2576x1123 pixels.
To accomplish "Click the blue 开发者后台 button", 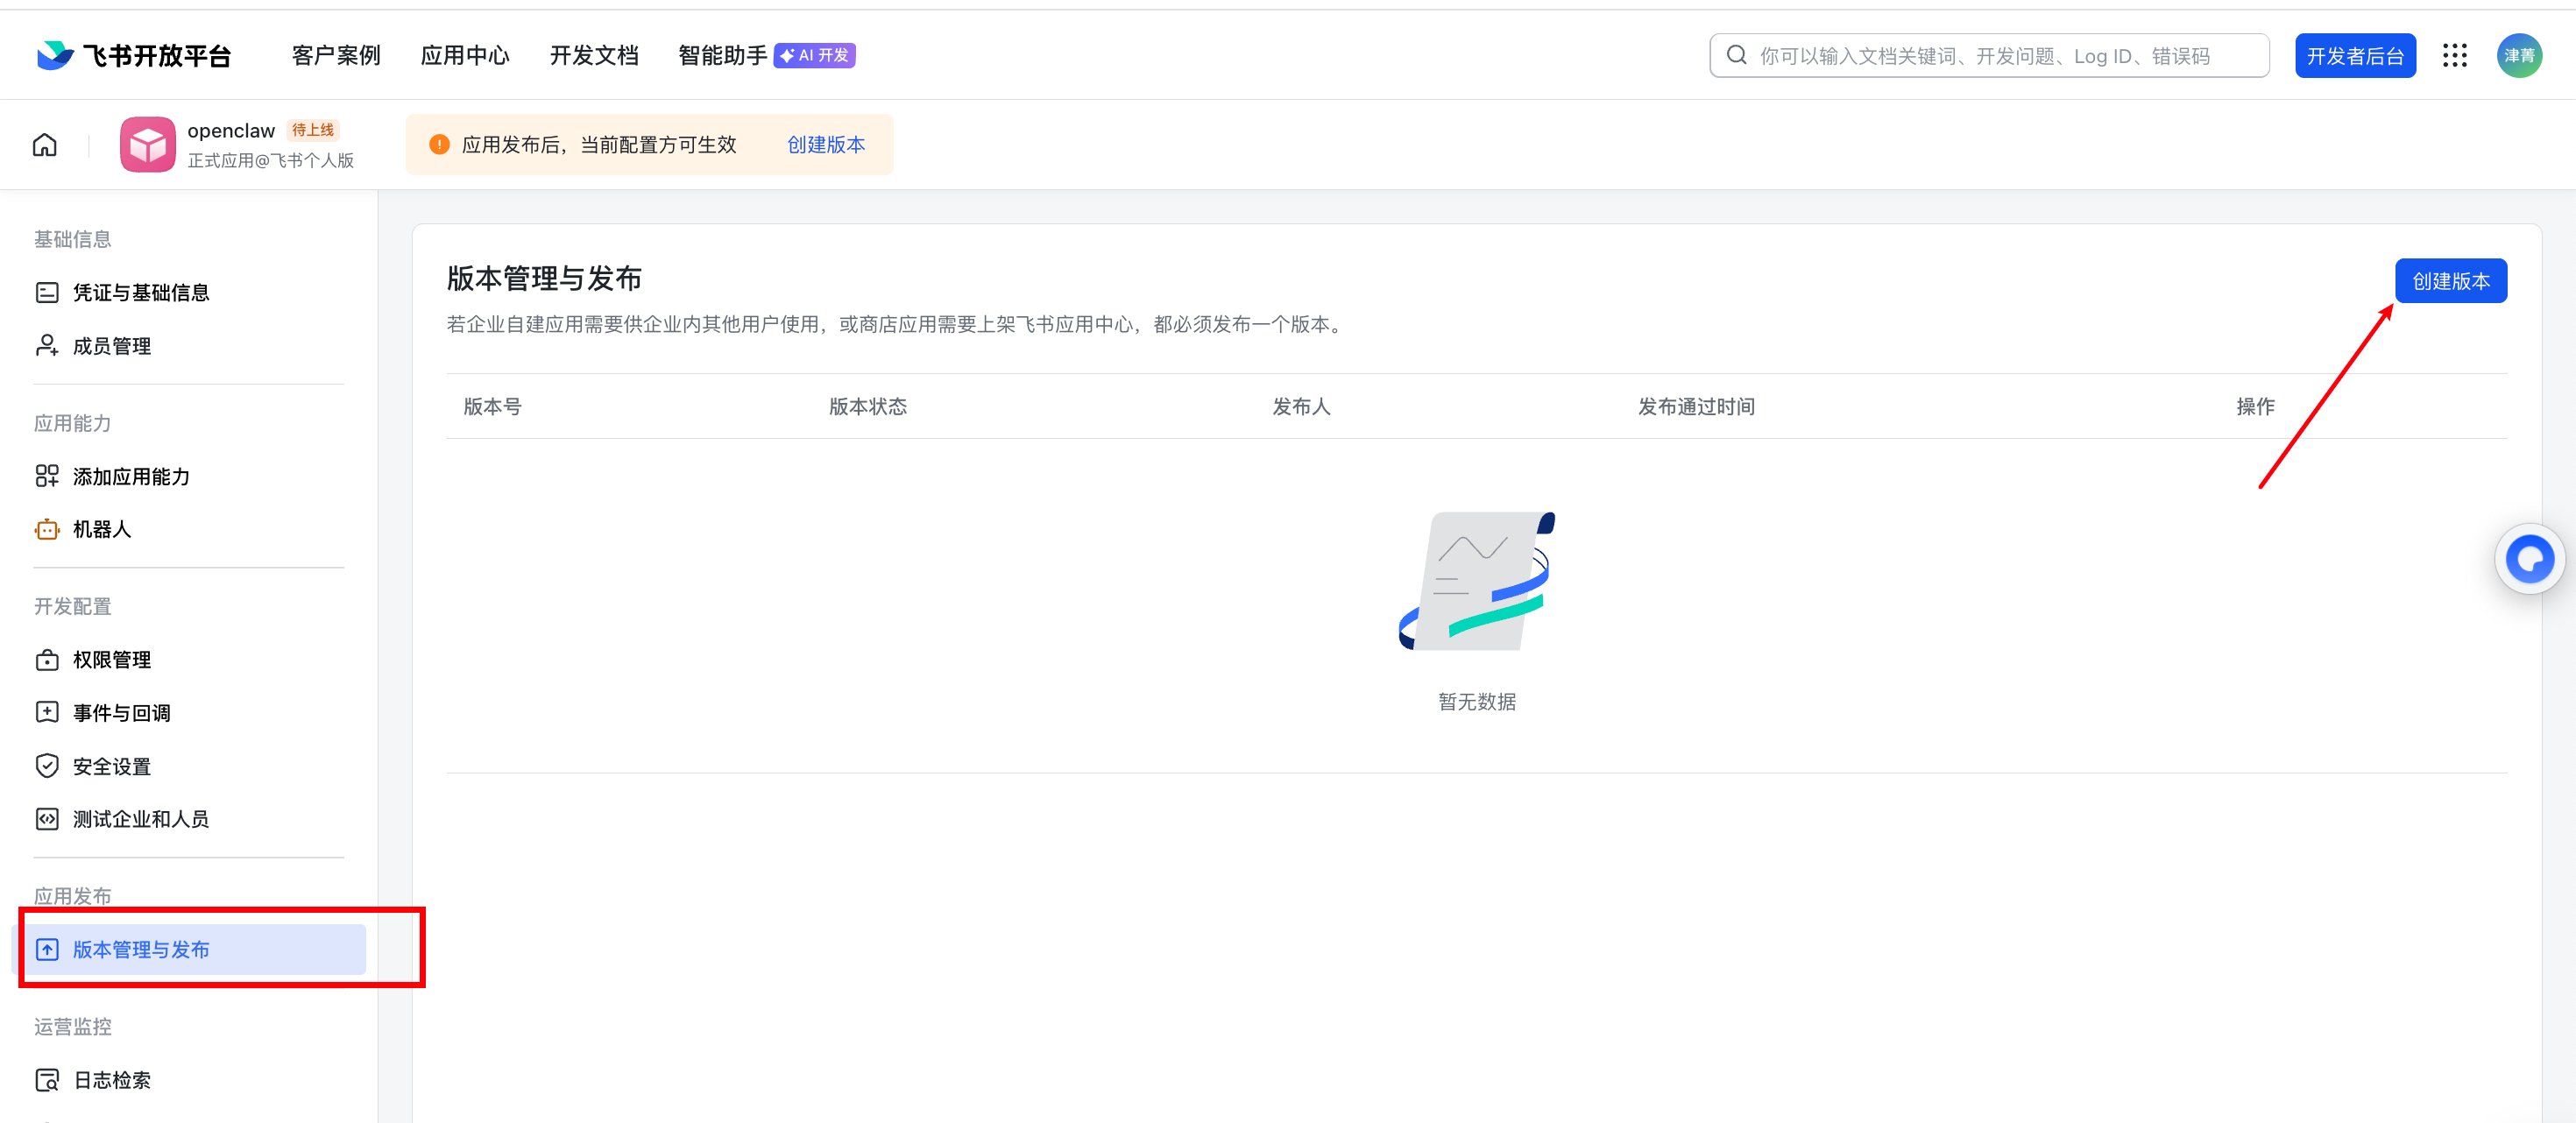I will [2355, 55].
